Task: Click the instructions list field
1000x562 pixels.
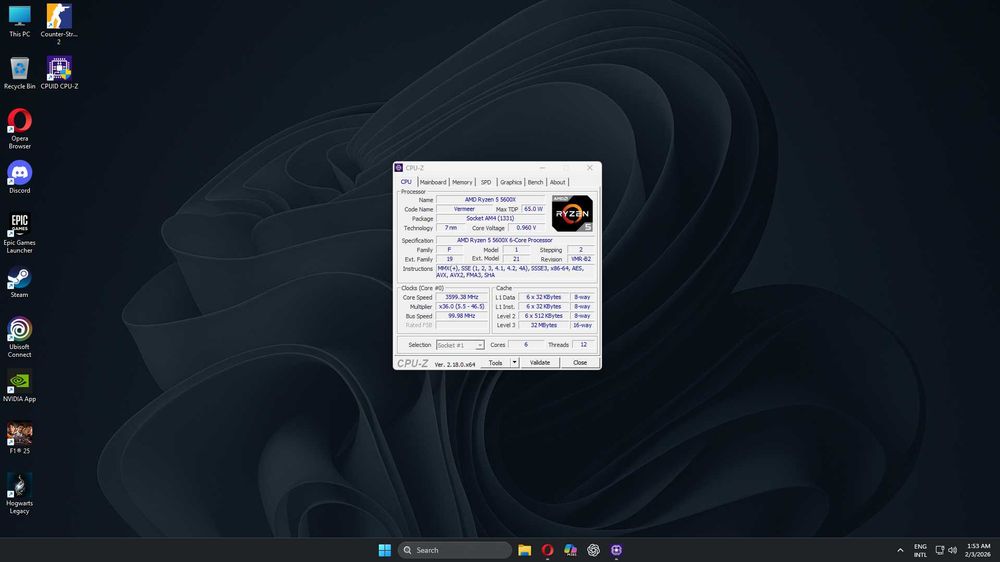Action: click(515, 272)
